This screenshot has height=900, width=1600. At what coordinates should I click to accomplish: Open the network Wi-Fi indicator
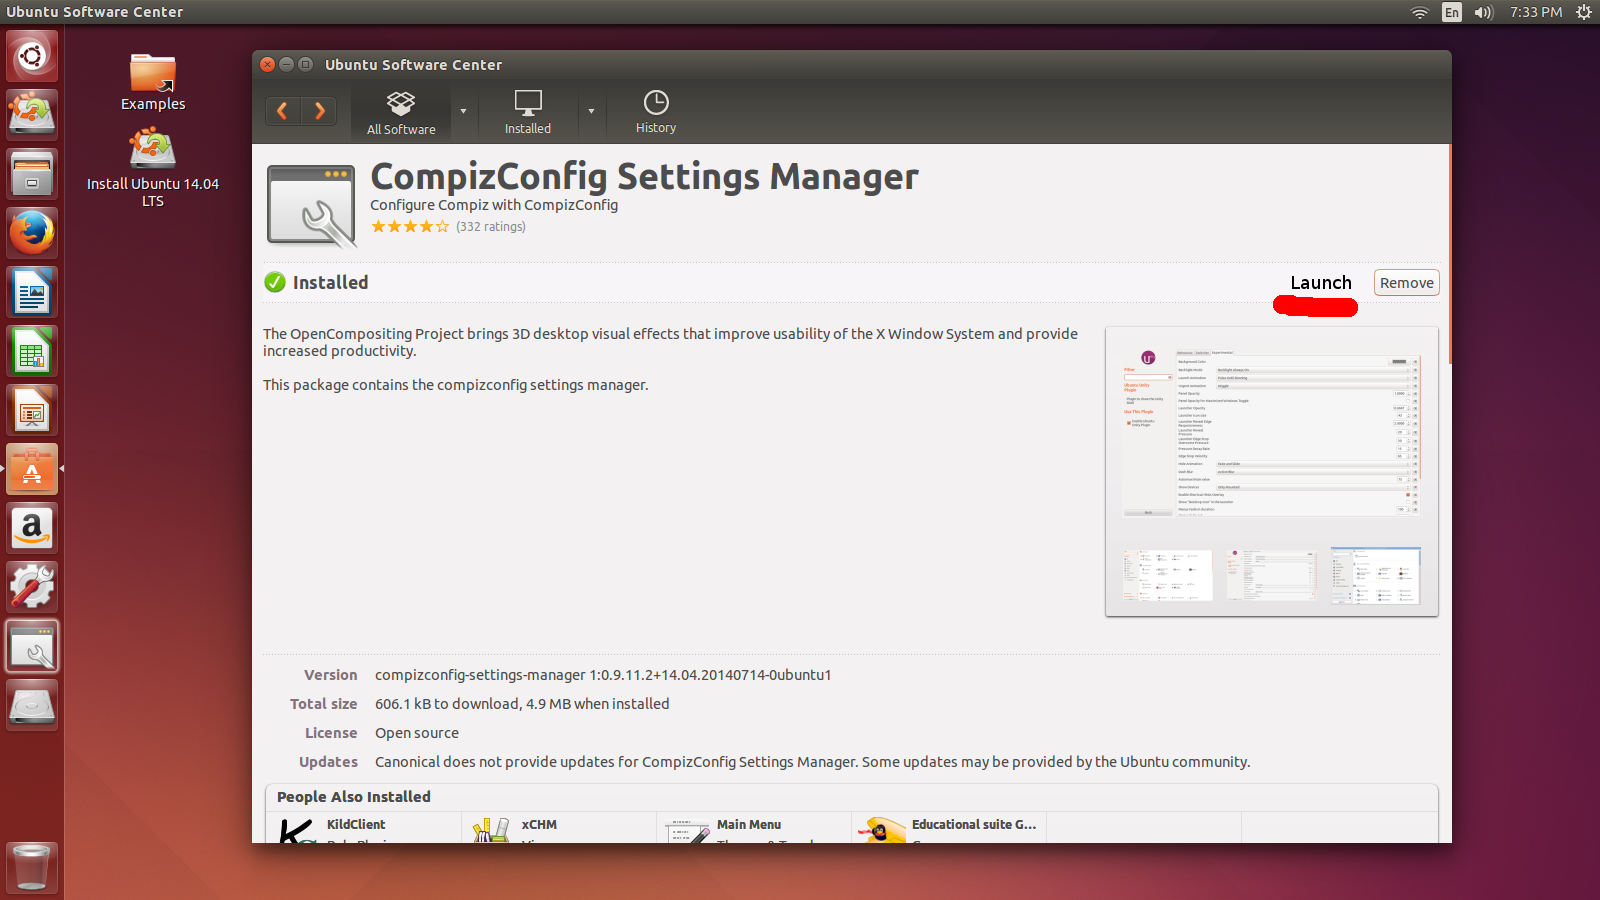(1420, 12)
